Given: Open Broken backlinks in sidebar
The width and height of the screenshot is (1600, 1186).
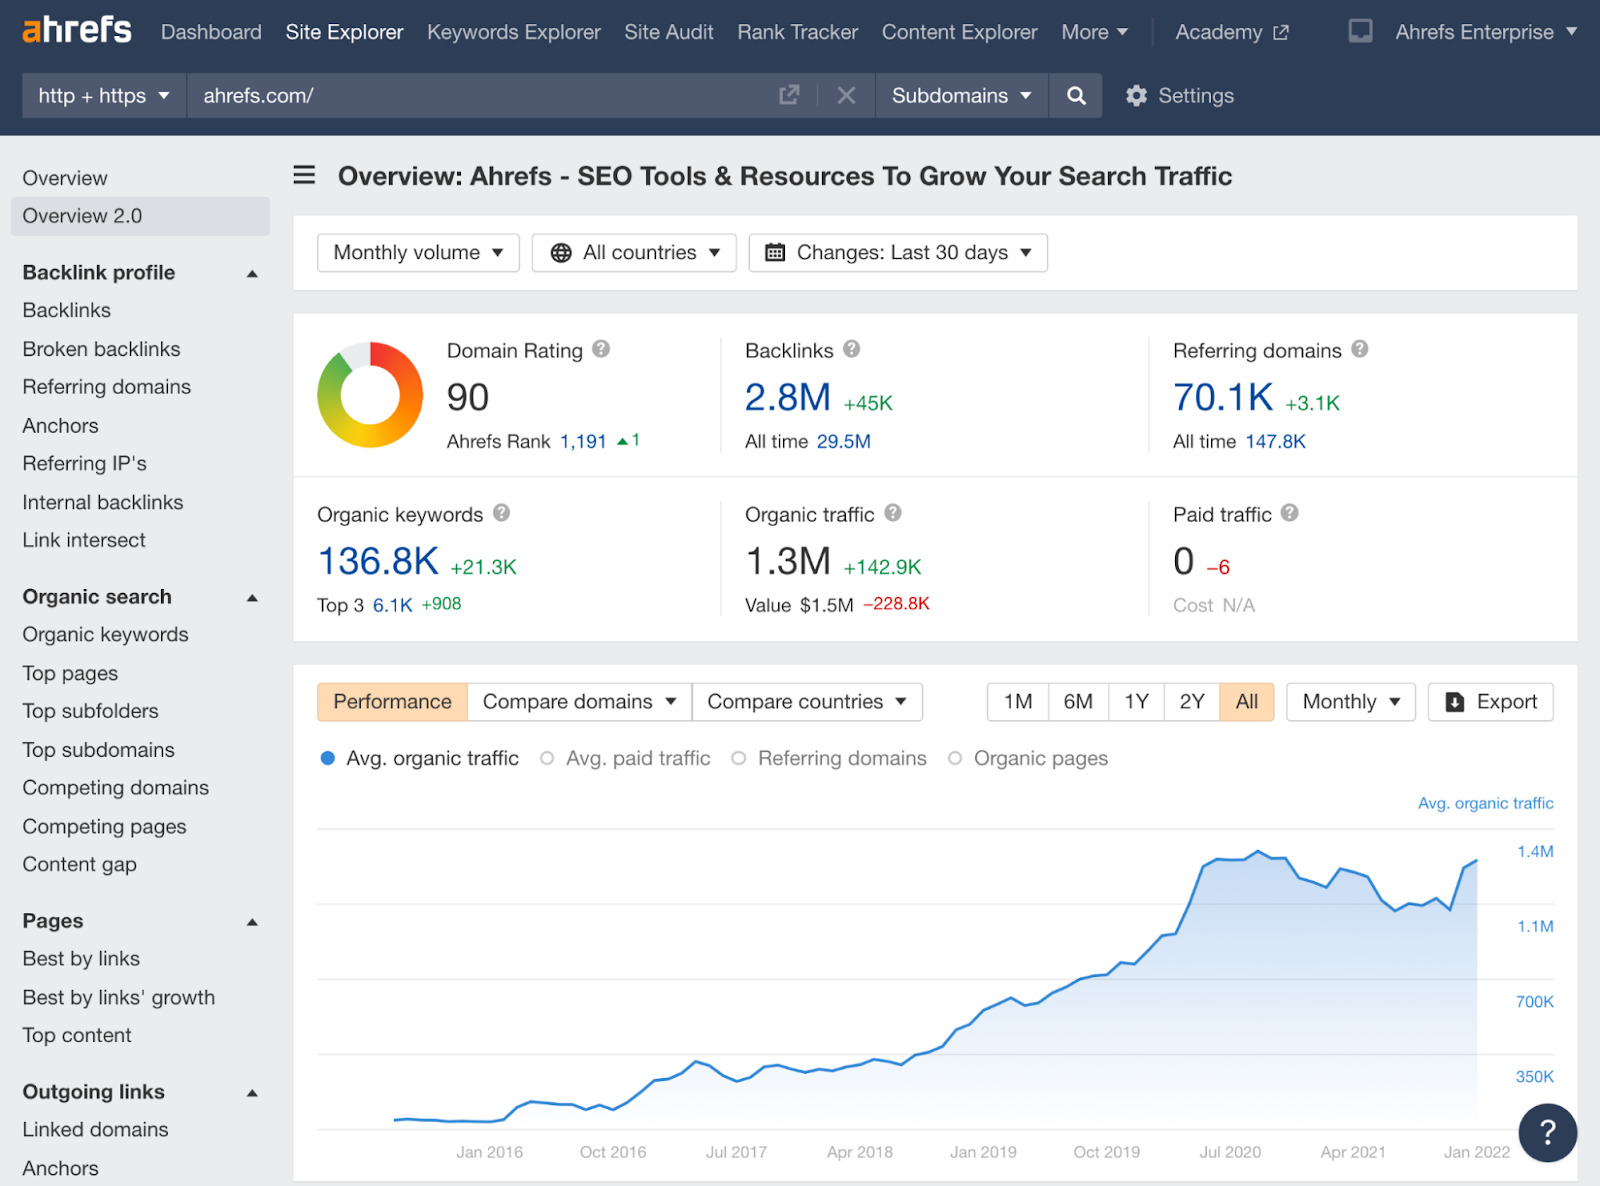Looking at the screenshot, I should (x=101, y=349).
